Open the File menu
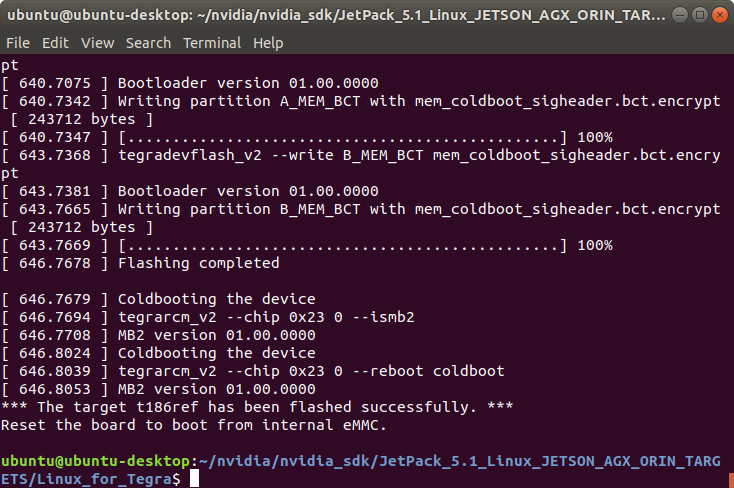 [x=18, y=43]
